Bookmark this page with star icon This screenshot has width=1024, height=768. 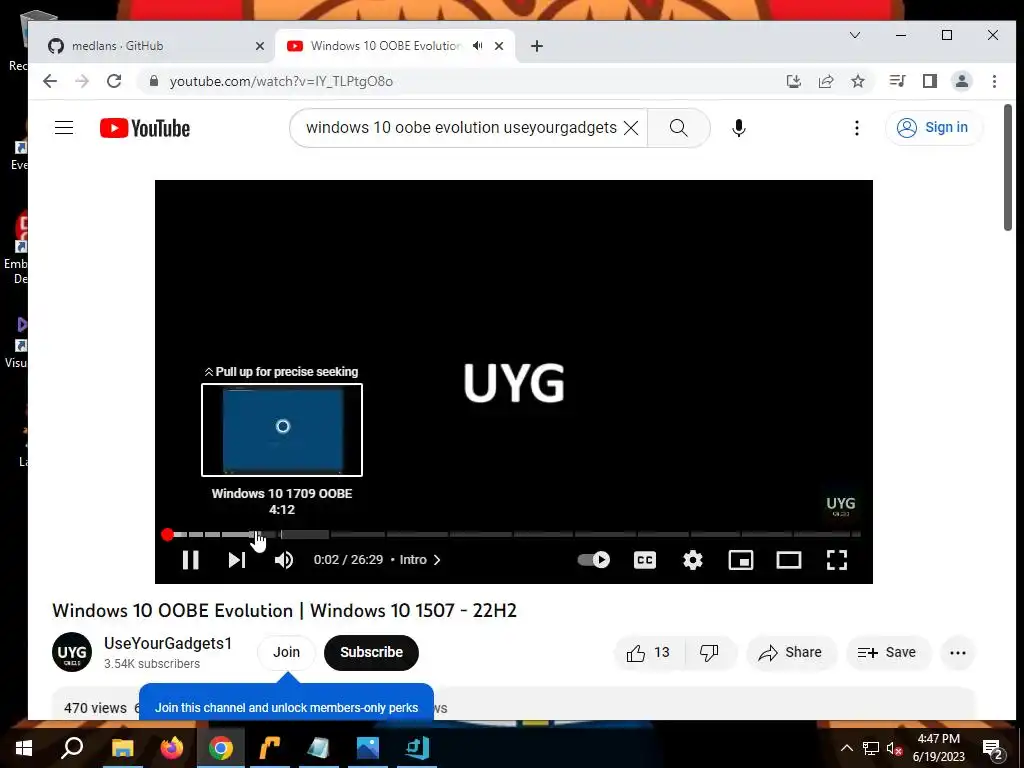pyautogui.click(x=858, y=81)
